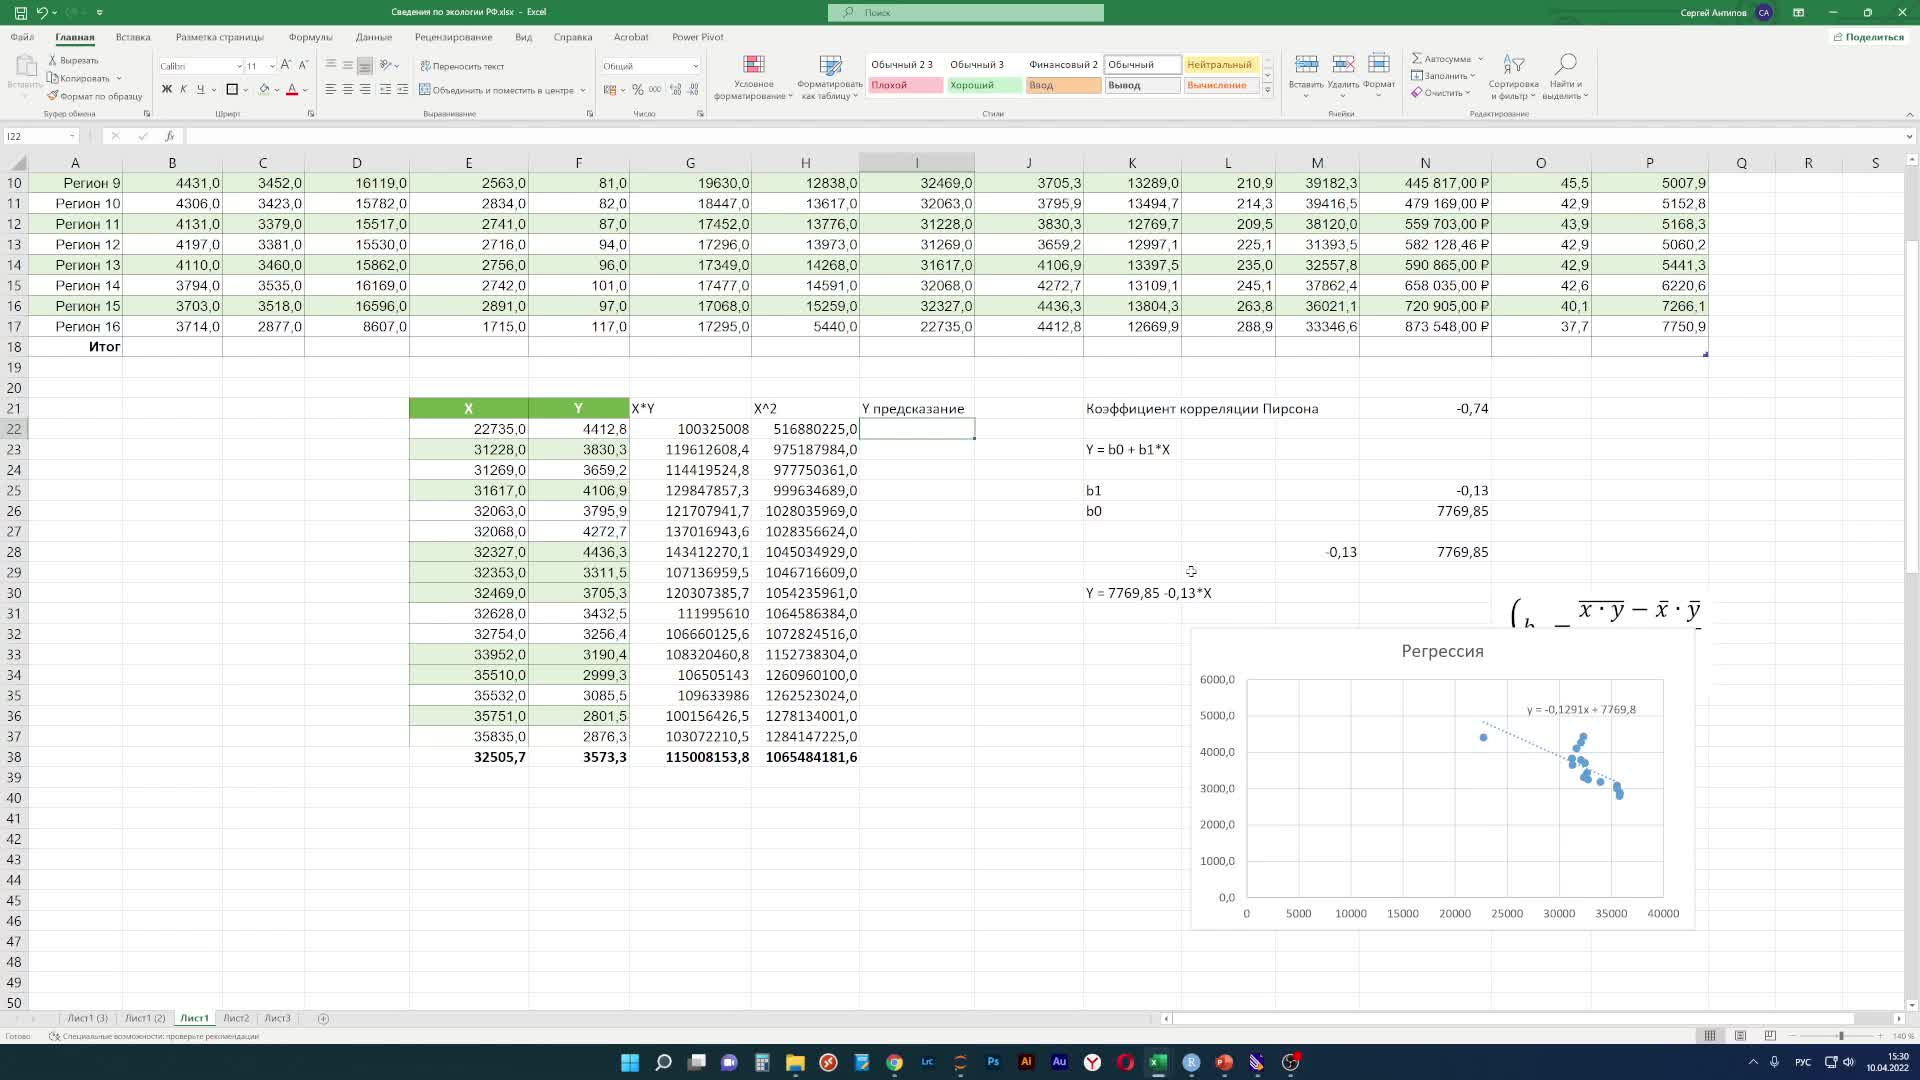Screen dimensions: 1920x1080
Task: Switch to Page Layout view icon
Action: click(1741, 1036)
